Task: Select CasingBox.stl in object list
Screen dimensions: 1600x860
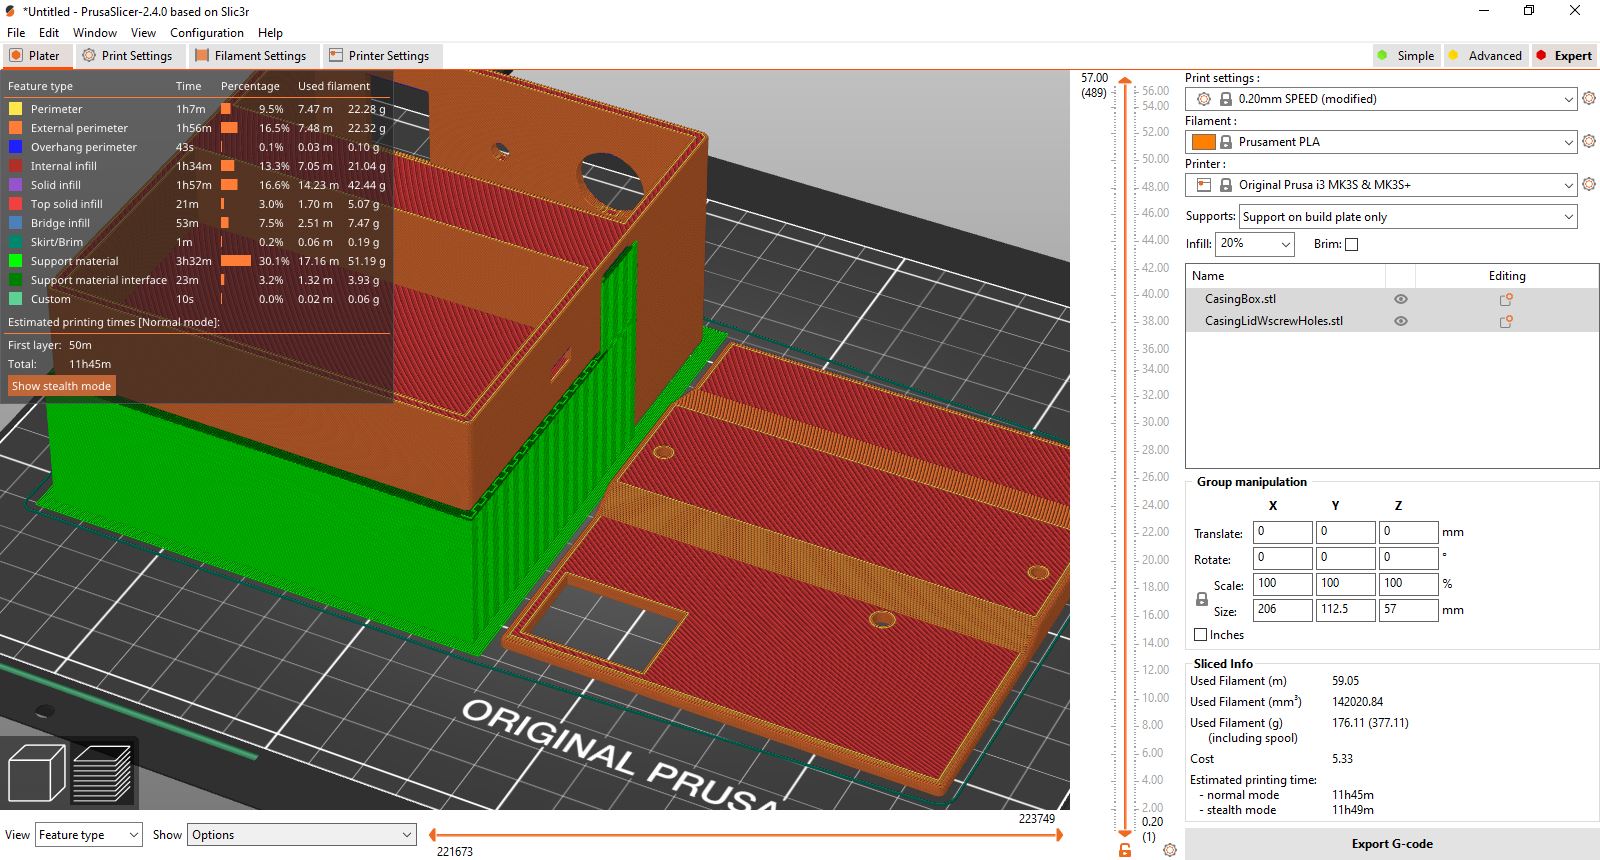Action: (x=1240, y=299)
